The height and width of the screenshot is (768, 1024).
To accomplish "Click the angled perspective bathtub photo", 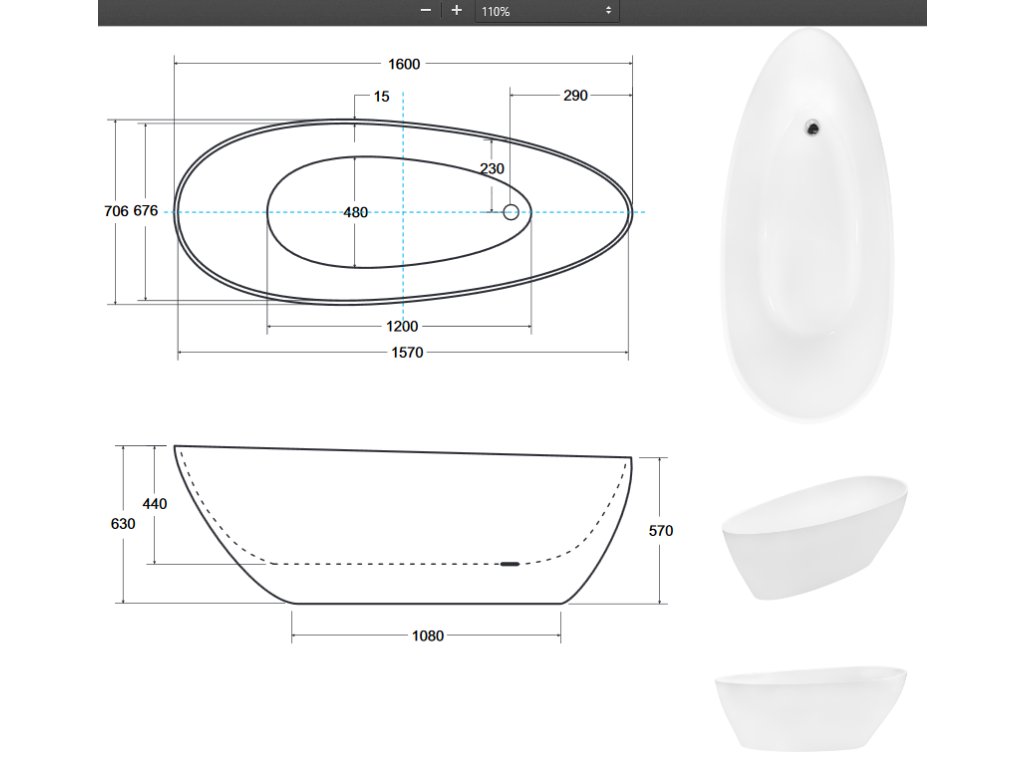I will (814, 537).
